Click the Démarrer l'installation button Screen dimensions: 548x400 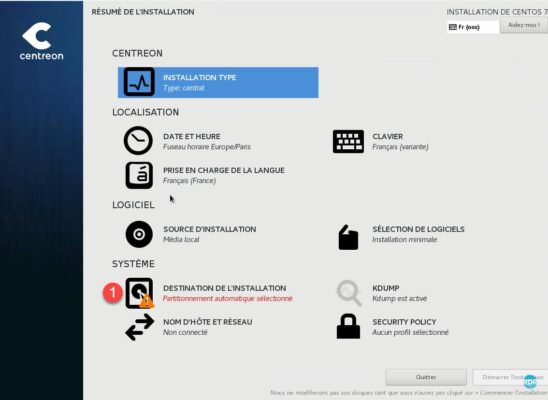coord(510,377)
